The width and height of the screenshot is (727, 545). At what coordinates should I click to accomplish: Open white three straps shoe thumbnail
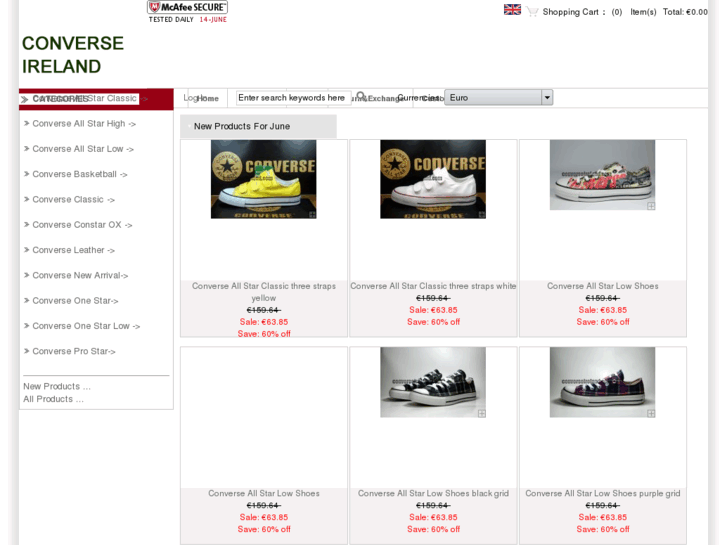tap(433, 179)
